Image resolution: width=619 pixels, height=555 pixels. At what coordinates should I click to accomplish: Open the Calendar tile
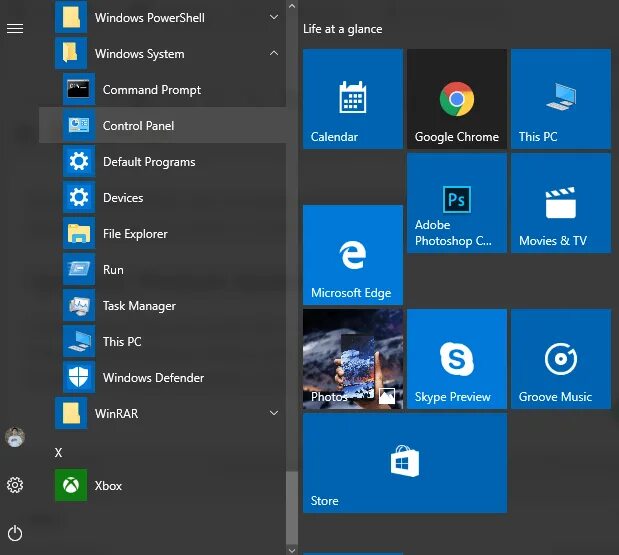point(353,99)
